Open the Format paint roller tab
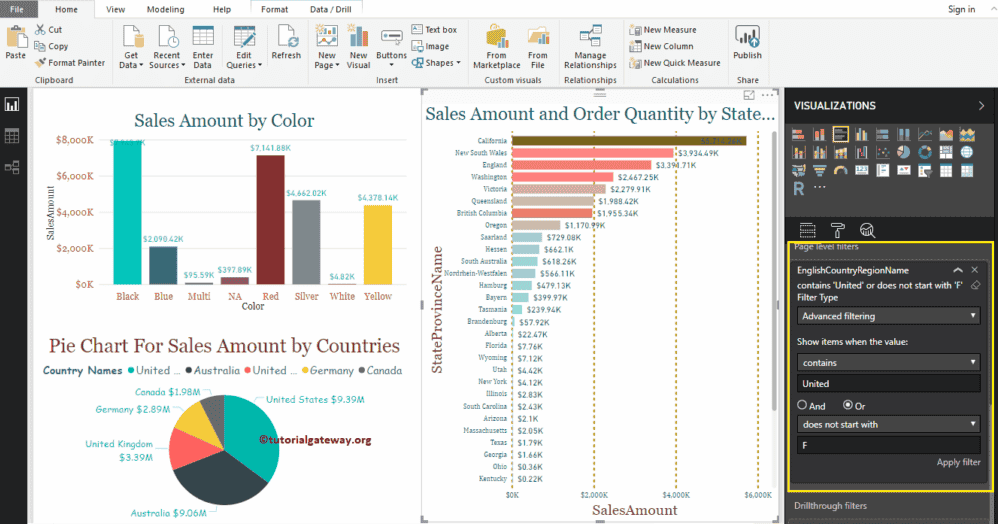The image size is (998, 524). (838, 231)
